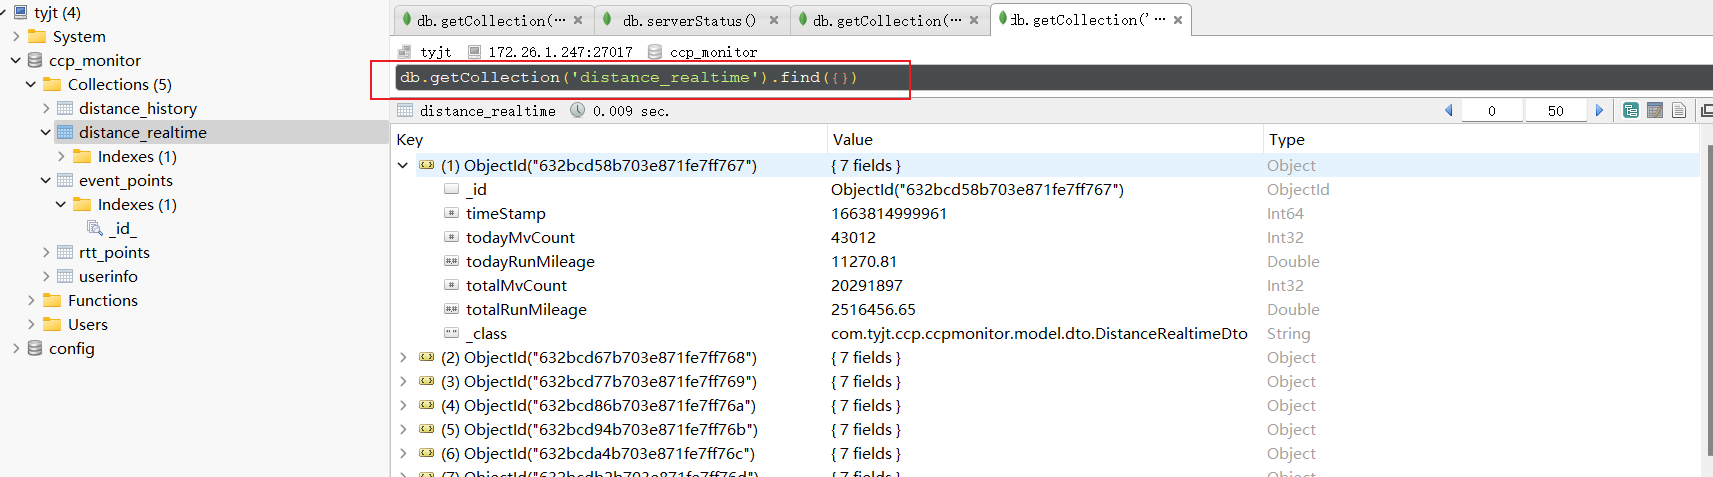Expand the rtt_points collection
This screenshot has height=477, width=1713.
point(46,253)
